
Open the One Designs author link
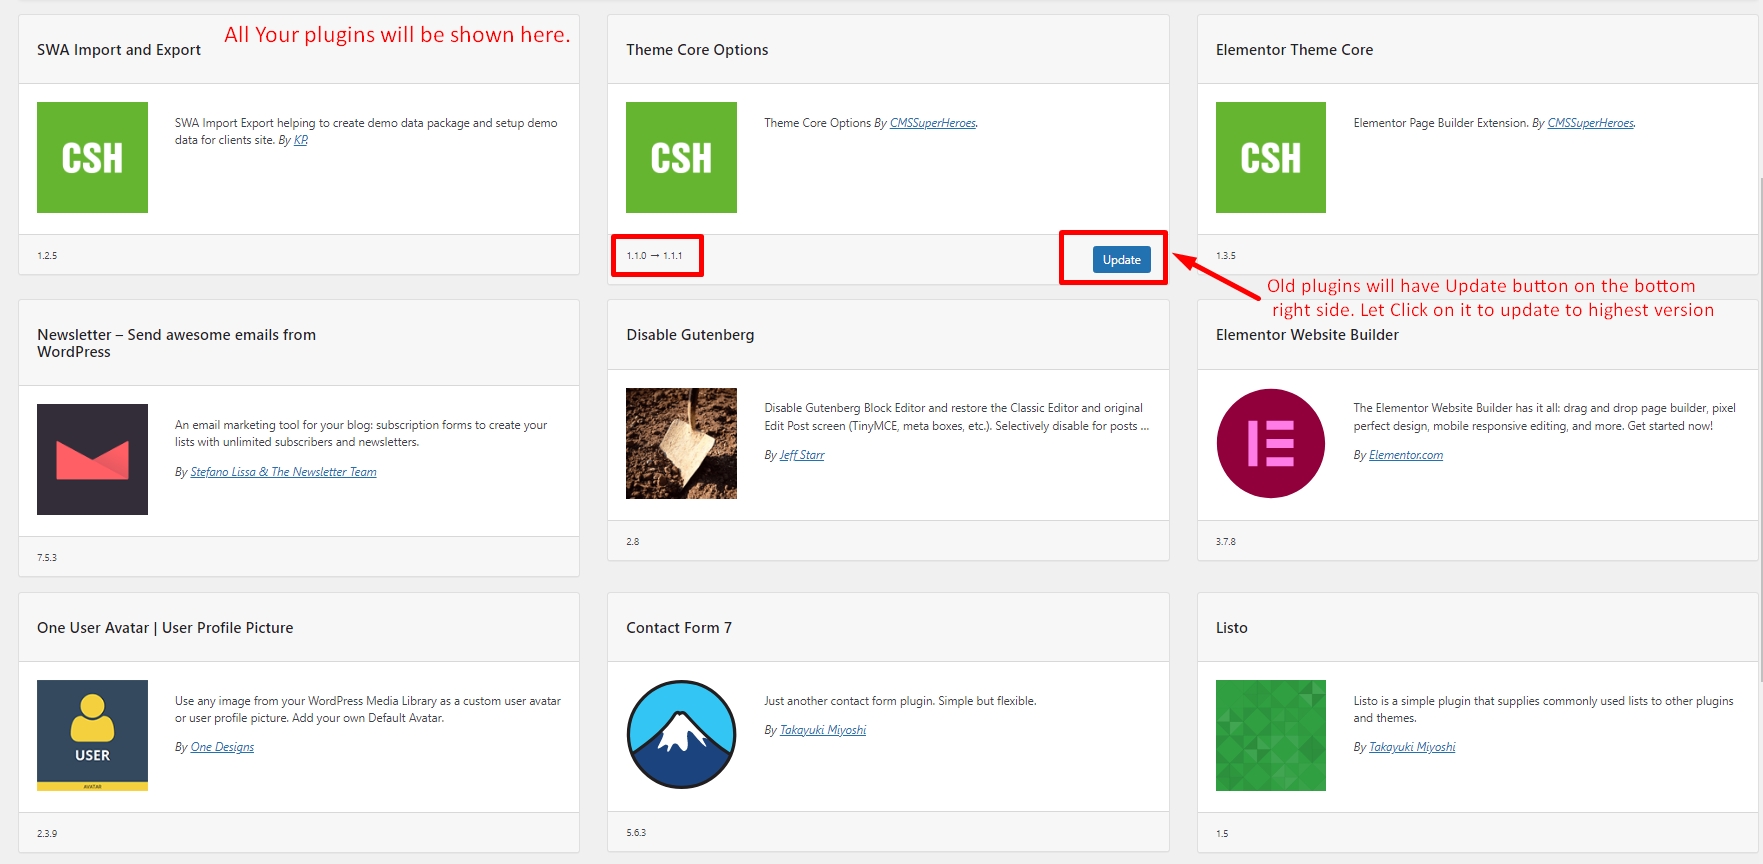click(222, 747)
